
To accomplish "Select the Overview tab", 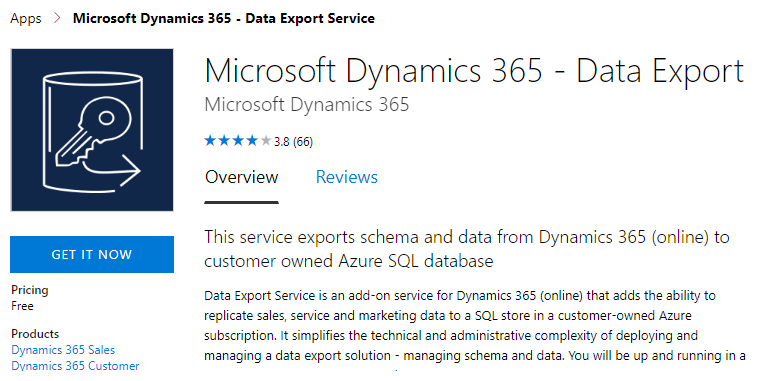I will pyautogui.click(x=241, y=177).
